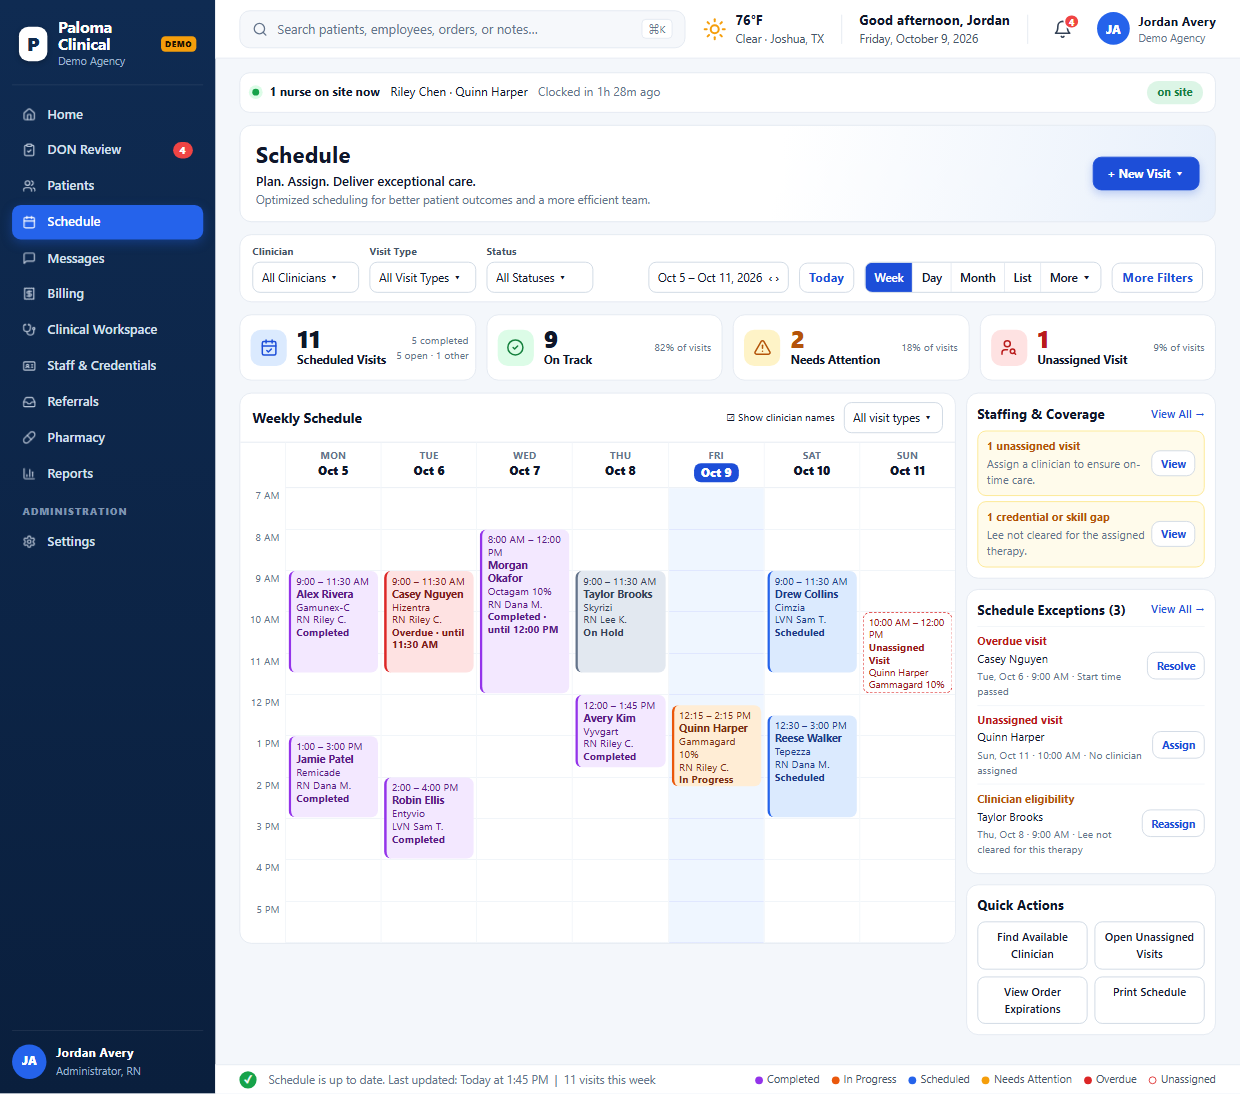The image size is (1240, 1094).
Task: Click the search patients input field
Action: [x=462, y=29]
